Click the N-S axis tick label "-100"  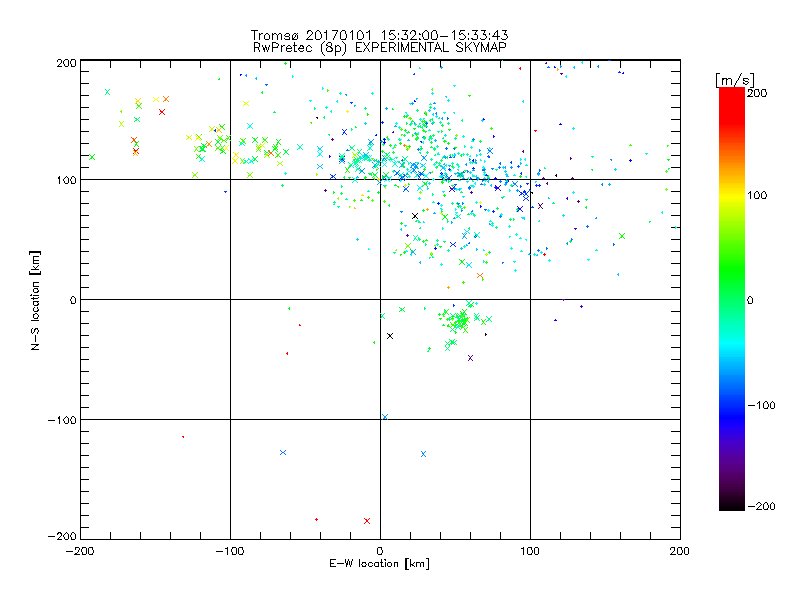(62, 420)
